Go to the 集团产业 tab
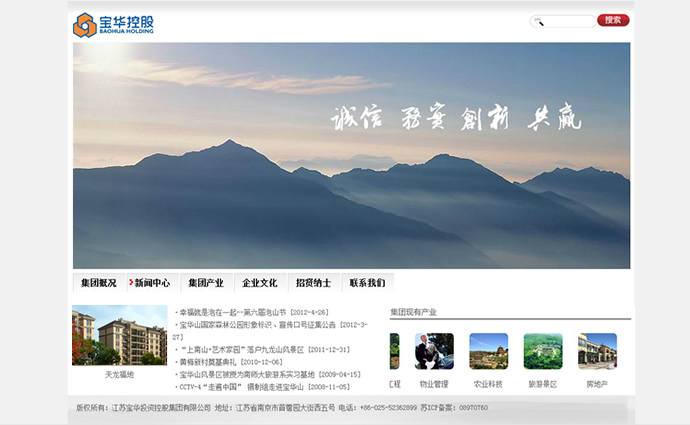 [x=206, y=283]
